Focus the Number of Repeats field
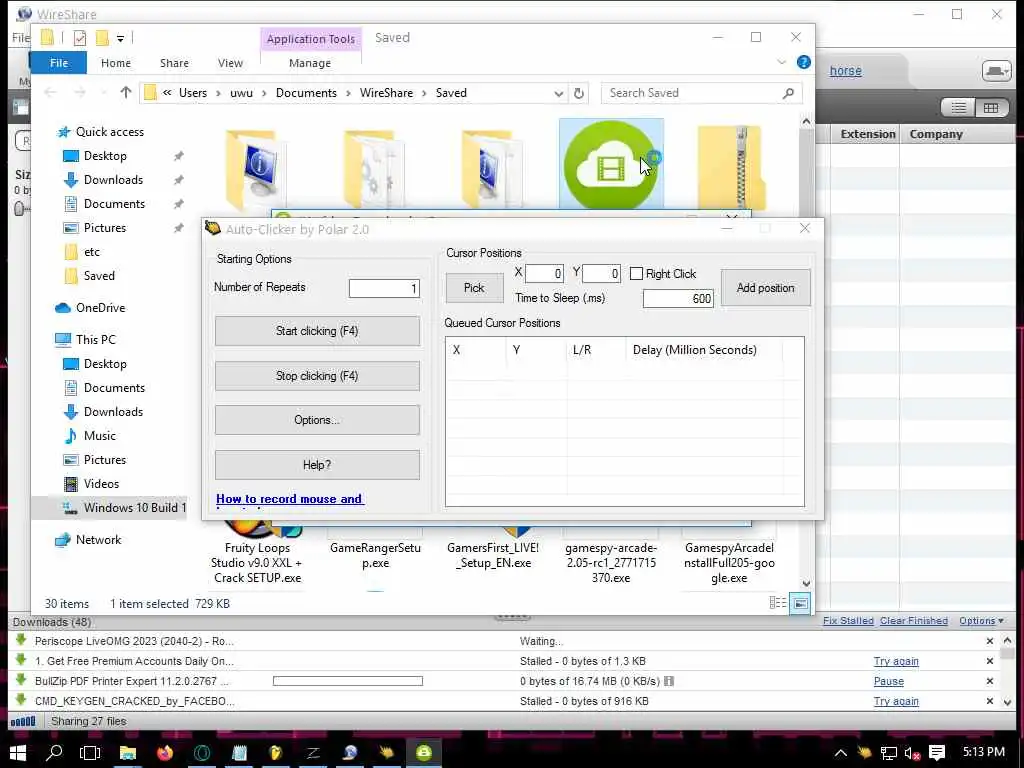1024x768 pixels. point(384,289)
